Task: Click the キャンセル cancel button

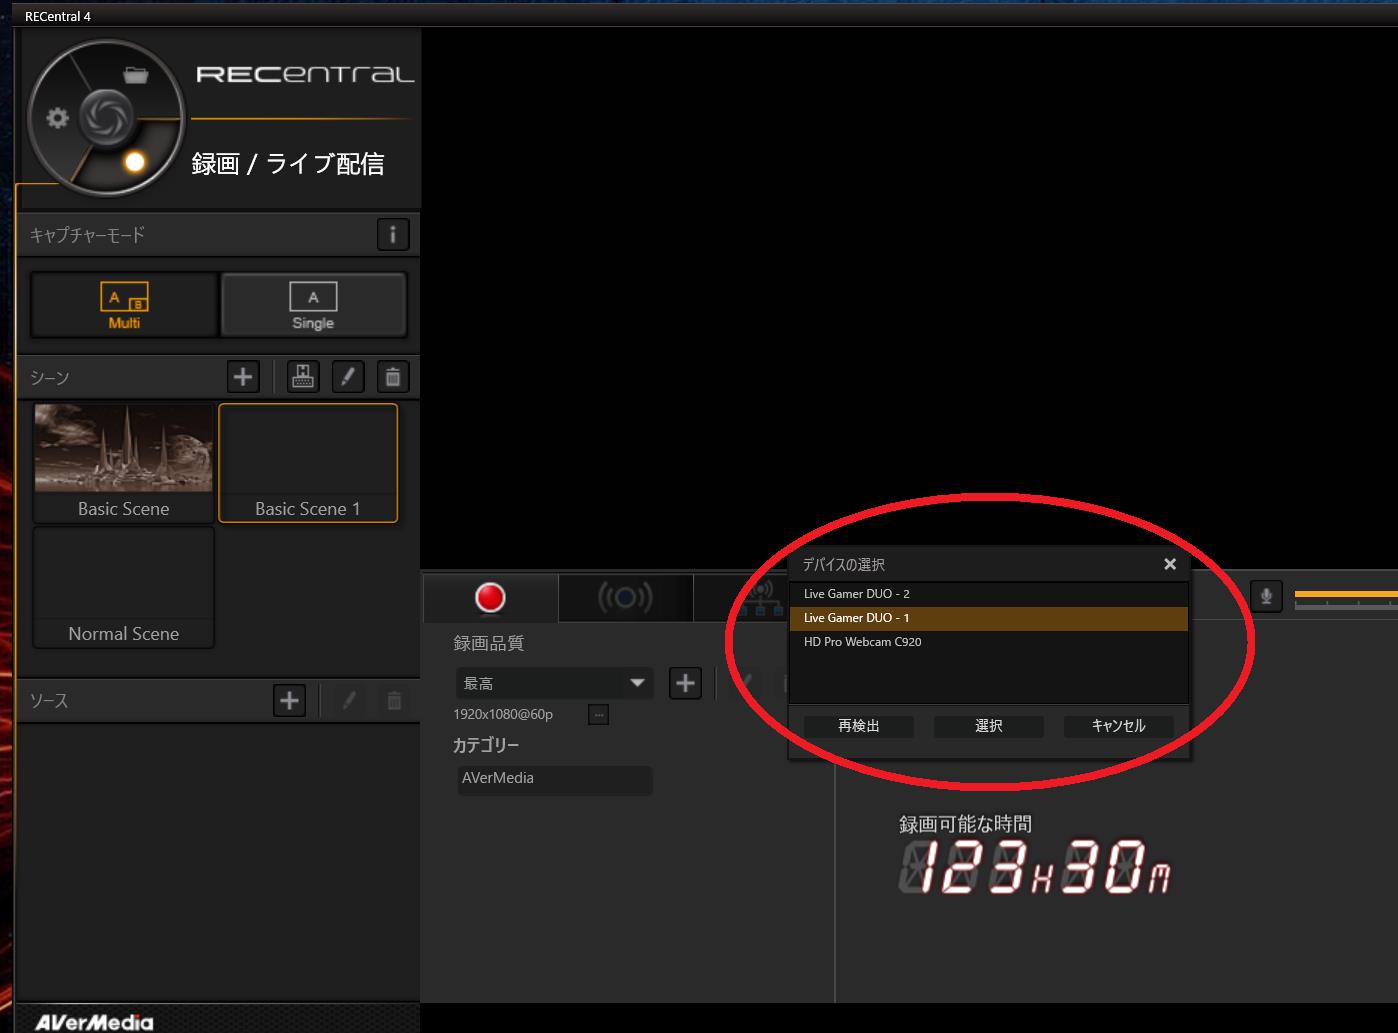Action: pyautogui.click(x=1119, y=726)
